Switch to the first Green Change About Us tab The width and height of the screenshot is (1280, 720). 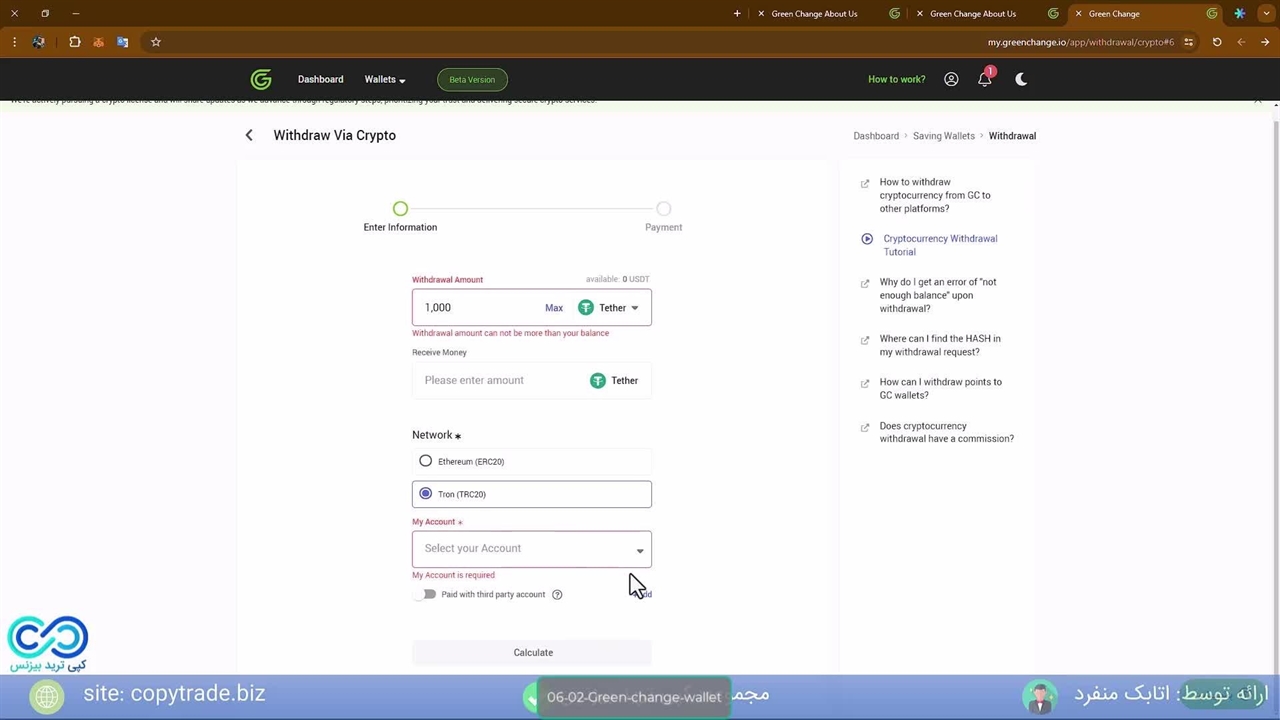pos(814,14)
